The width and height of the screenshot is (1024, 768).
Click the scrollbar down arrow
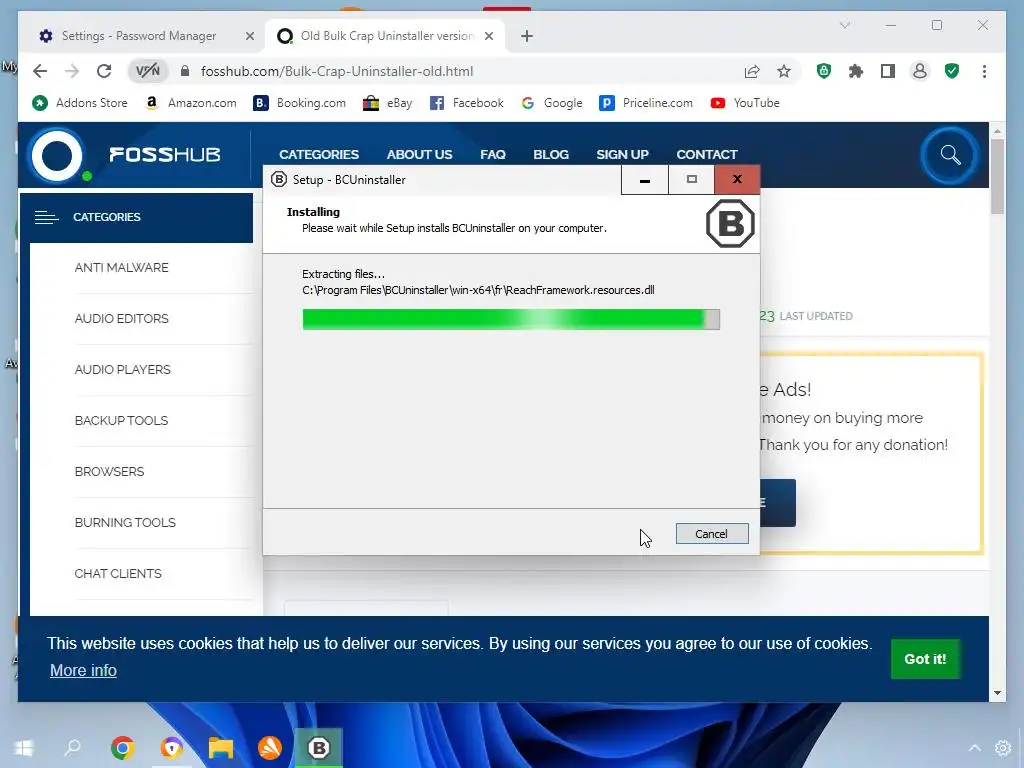pyautogui.click(x=997, y=693)
